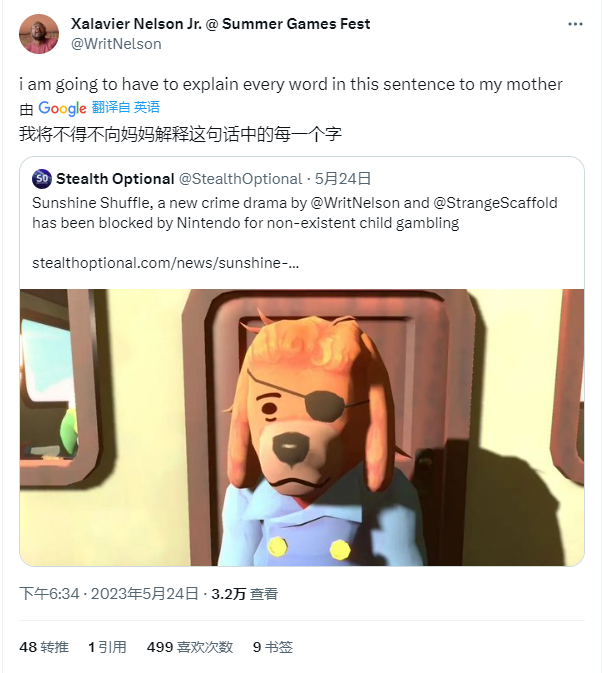This screenshot has height=673, width=602.
Task: Click the @StealthOptional handle
Action: 239,179
